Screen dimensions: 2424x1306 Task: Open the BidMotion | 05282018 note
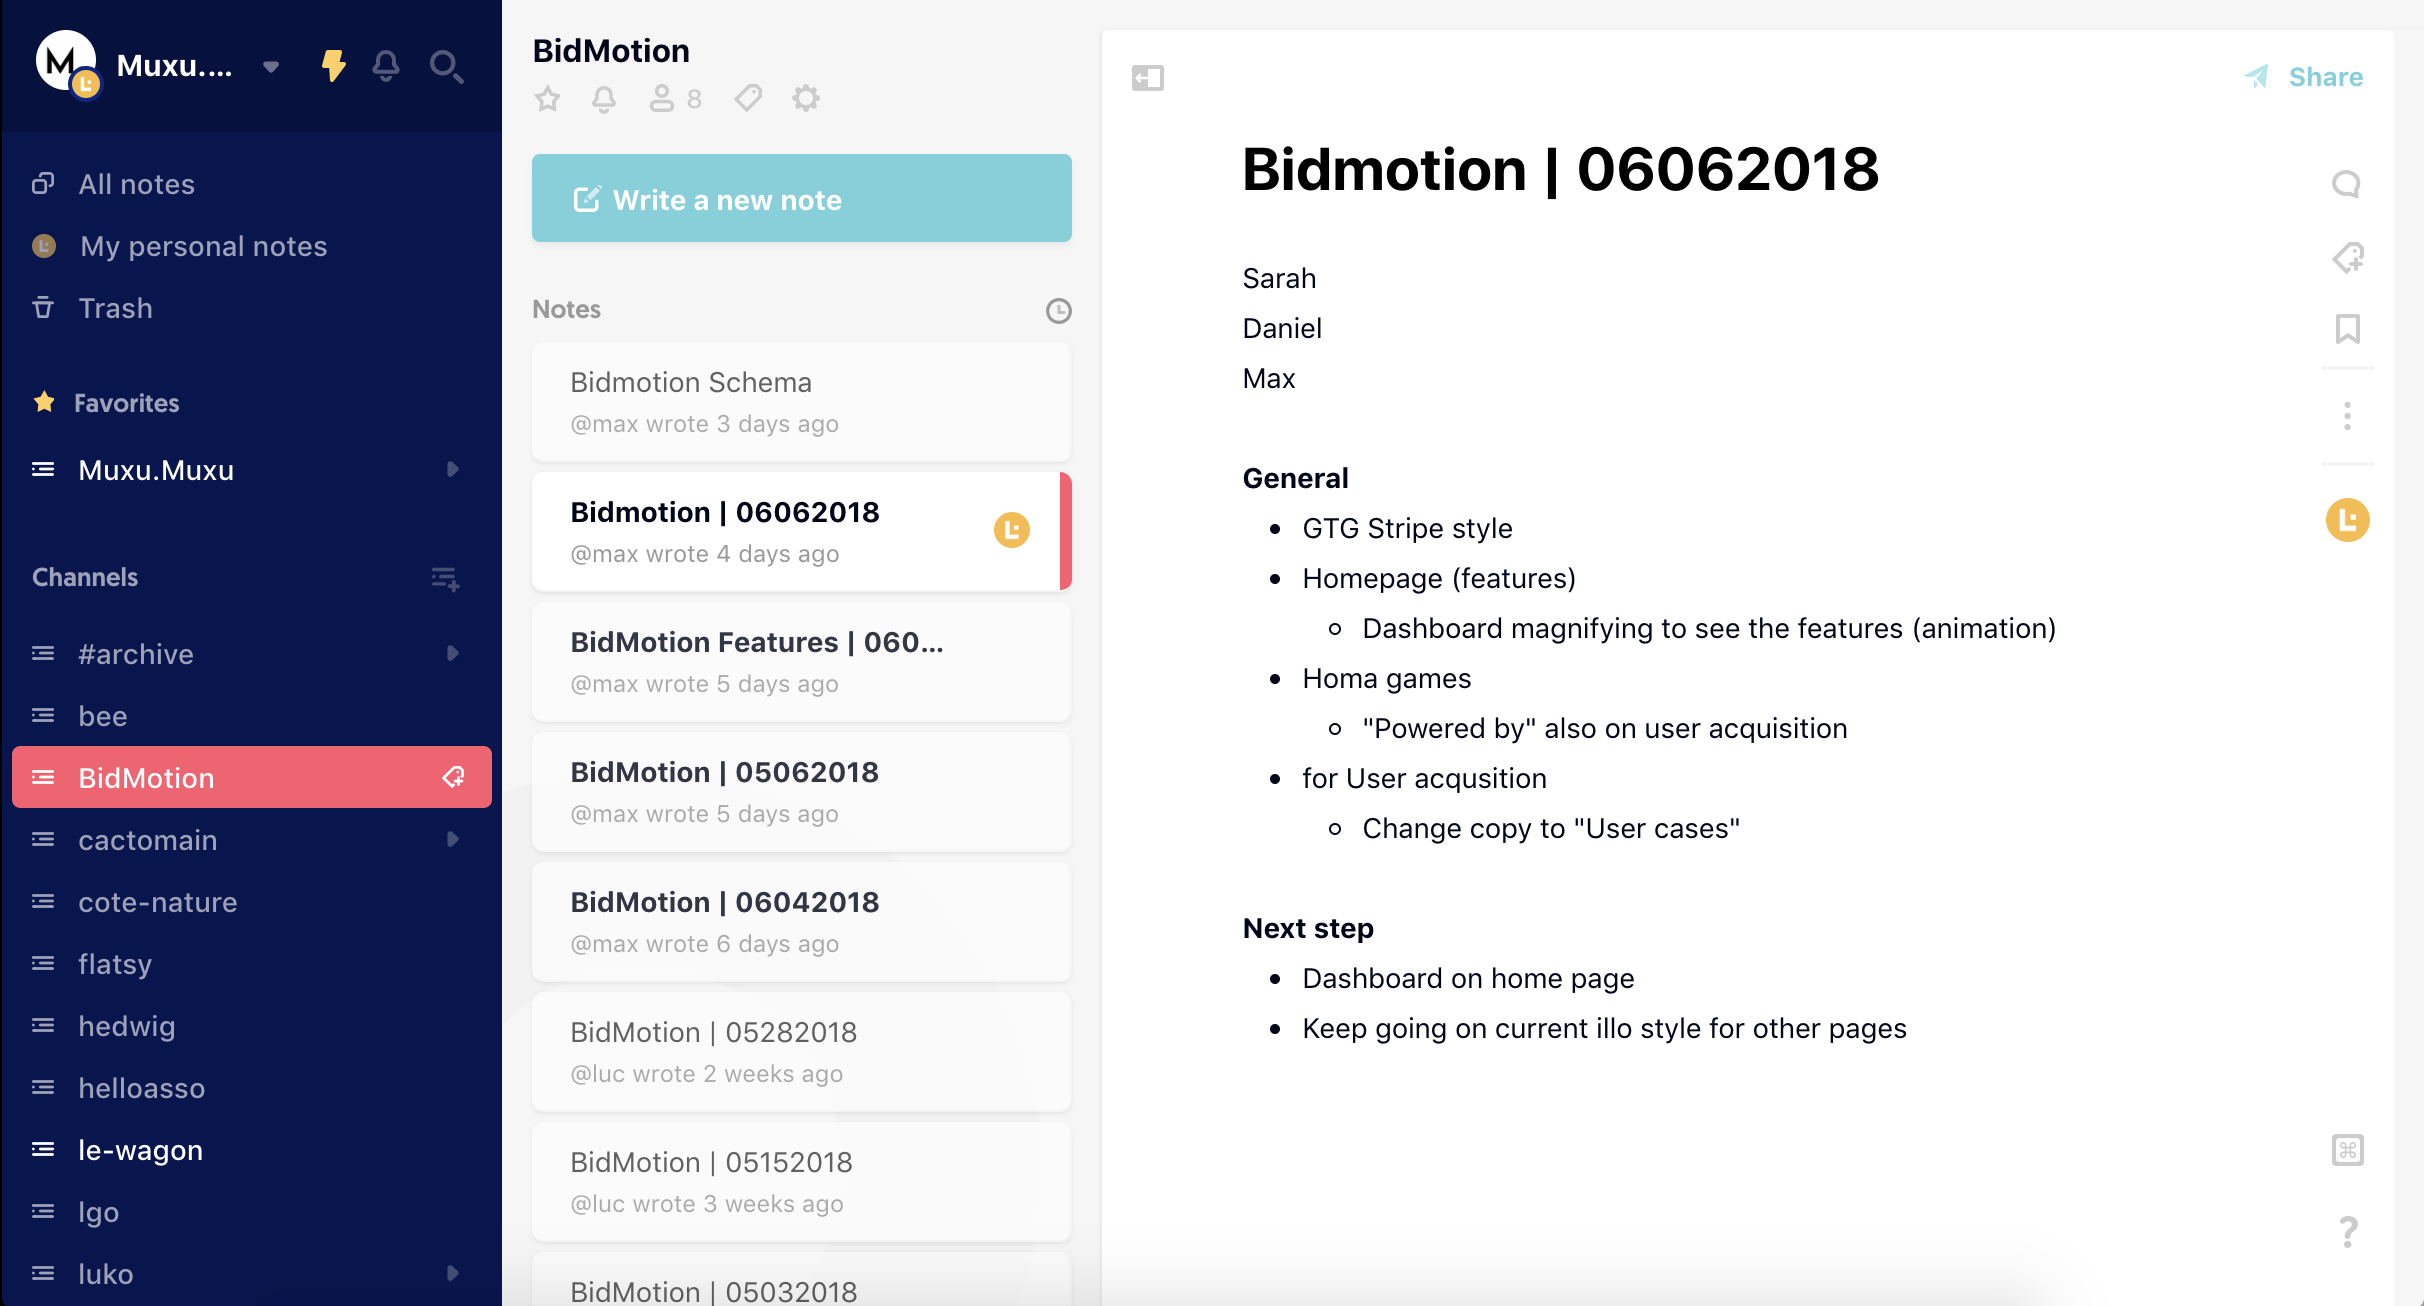pyautogui.click(x=802, y=1052)
